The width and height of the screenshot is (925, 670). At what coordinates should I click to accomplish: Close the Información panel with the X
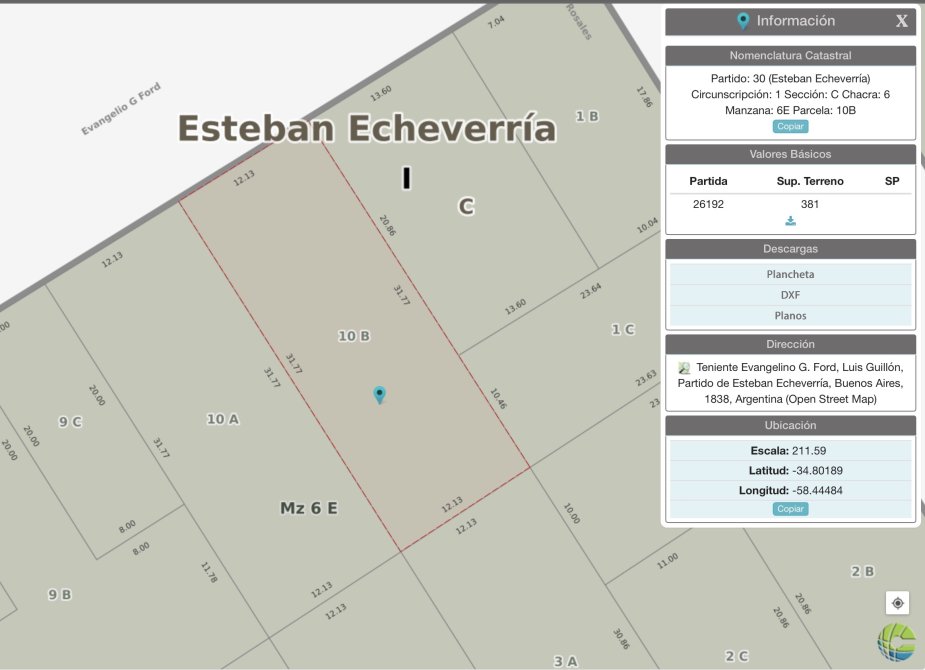click(901, 21)
